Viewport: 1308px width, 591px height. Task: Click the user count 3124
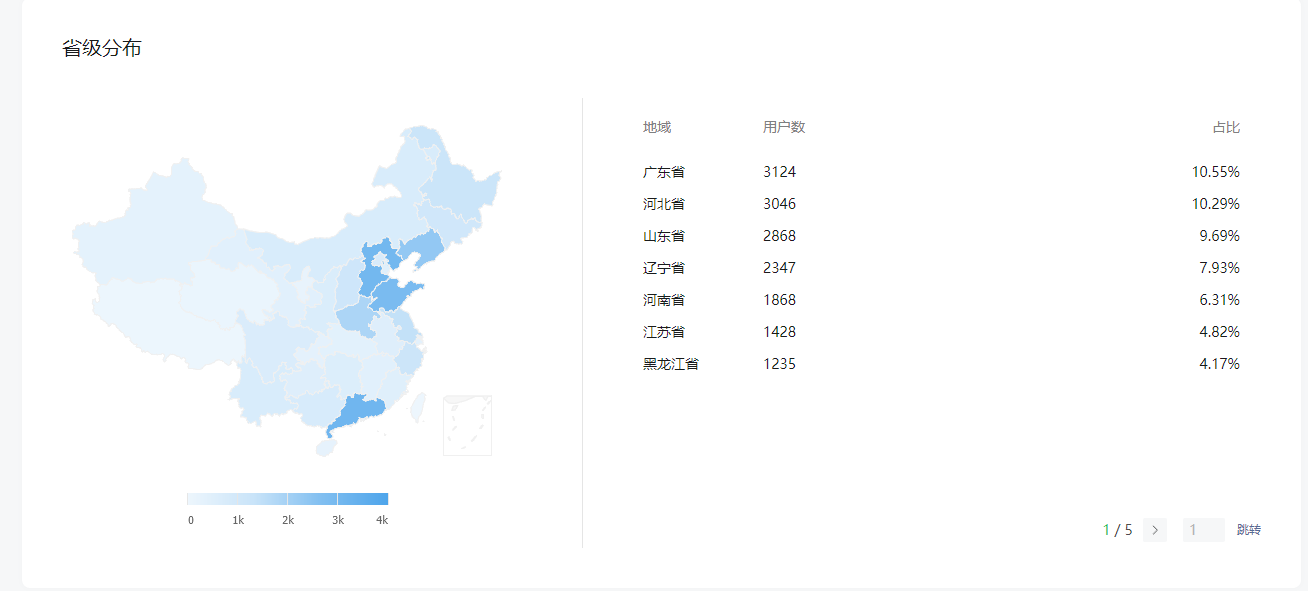pos(780,172)
